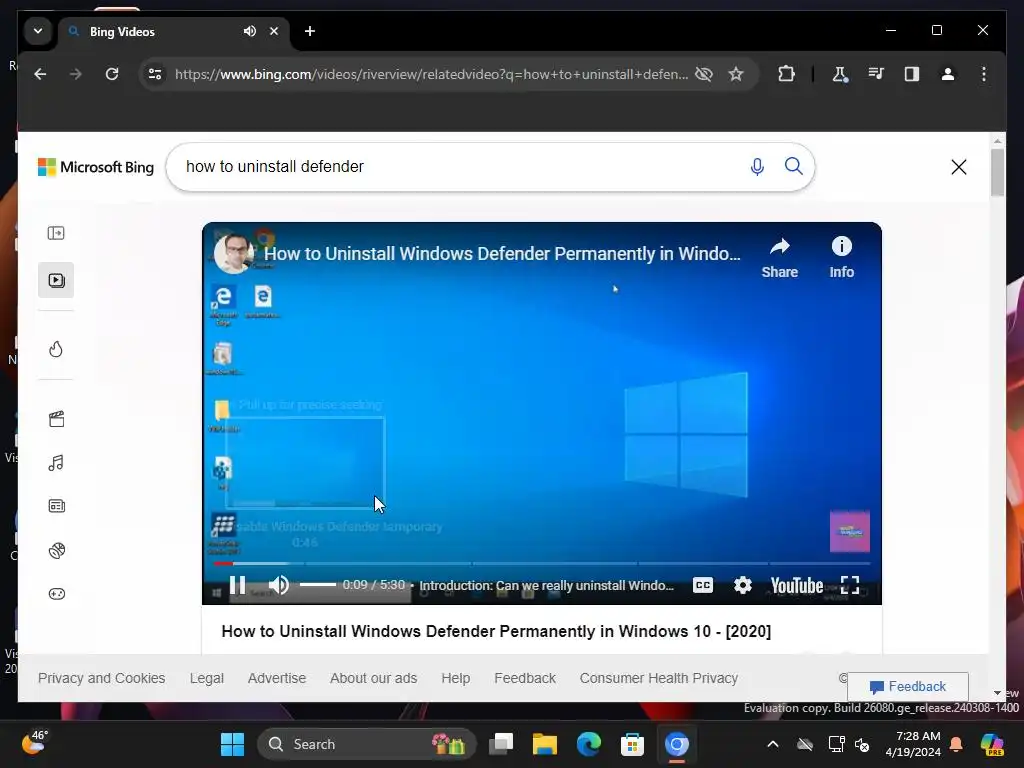Open the Help footer link
The width and height of the screenshot is (1024, 768).
pyautogui.click(x=456, y=678)
